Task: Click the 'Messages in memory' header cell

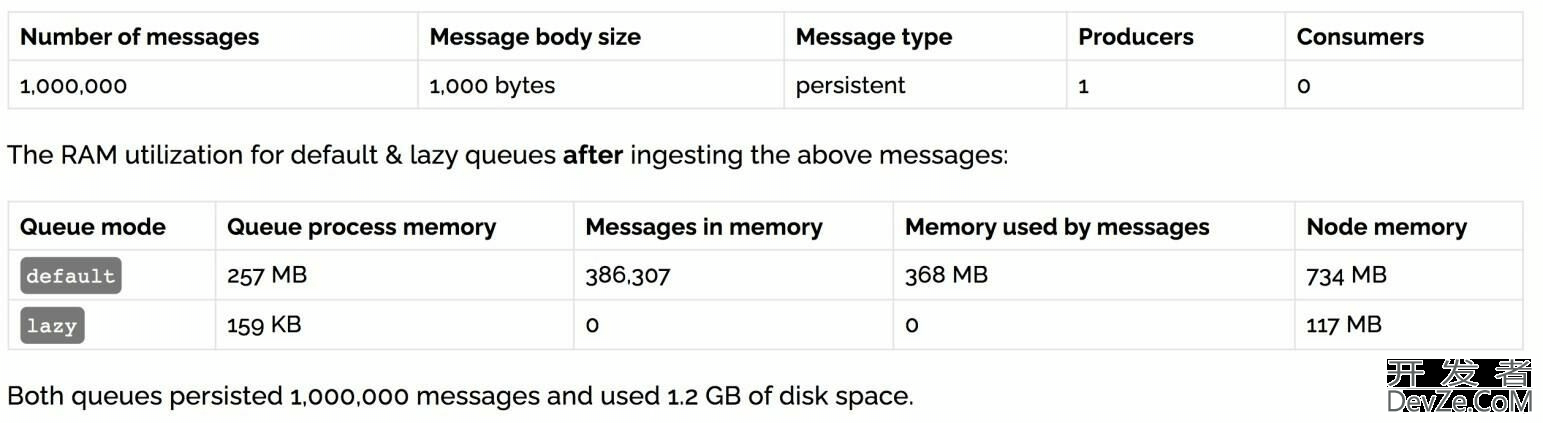Action: pos(704,227)
